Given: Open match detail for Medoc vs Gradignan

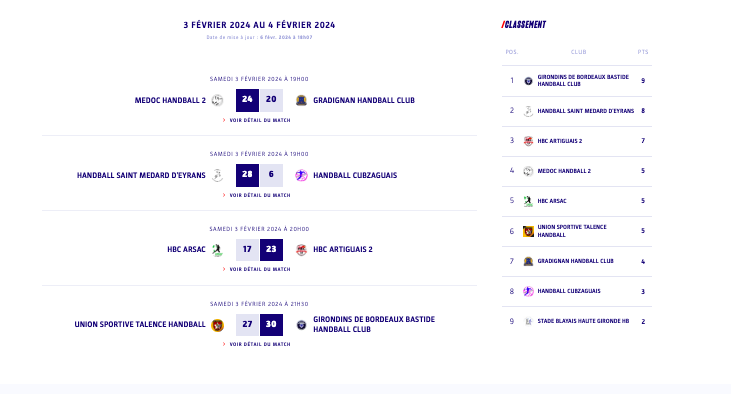Looking at the screenshot, I should (x=256, y=120).
